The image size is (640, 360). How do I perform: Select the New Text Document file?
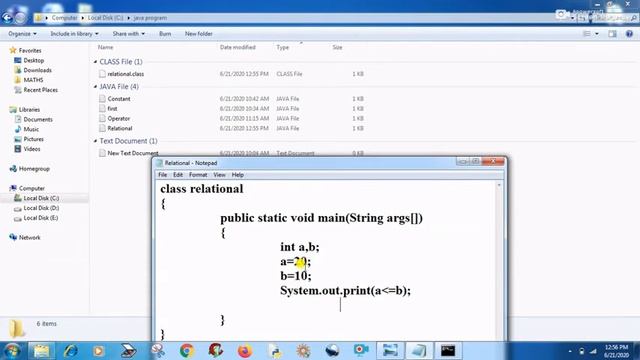[133, 153]
